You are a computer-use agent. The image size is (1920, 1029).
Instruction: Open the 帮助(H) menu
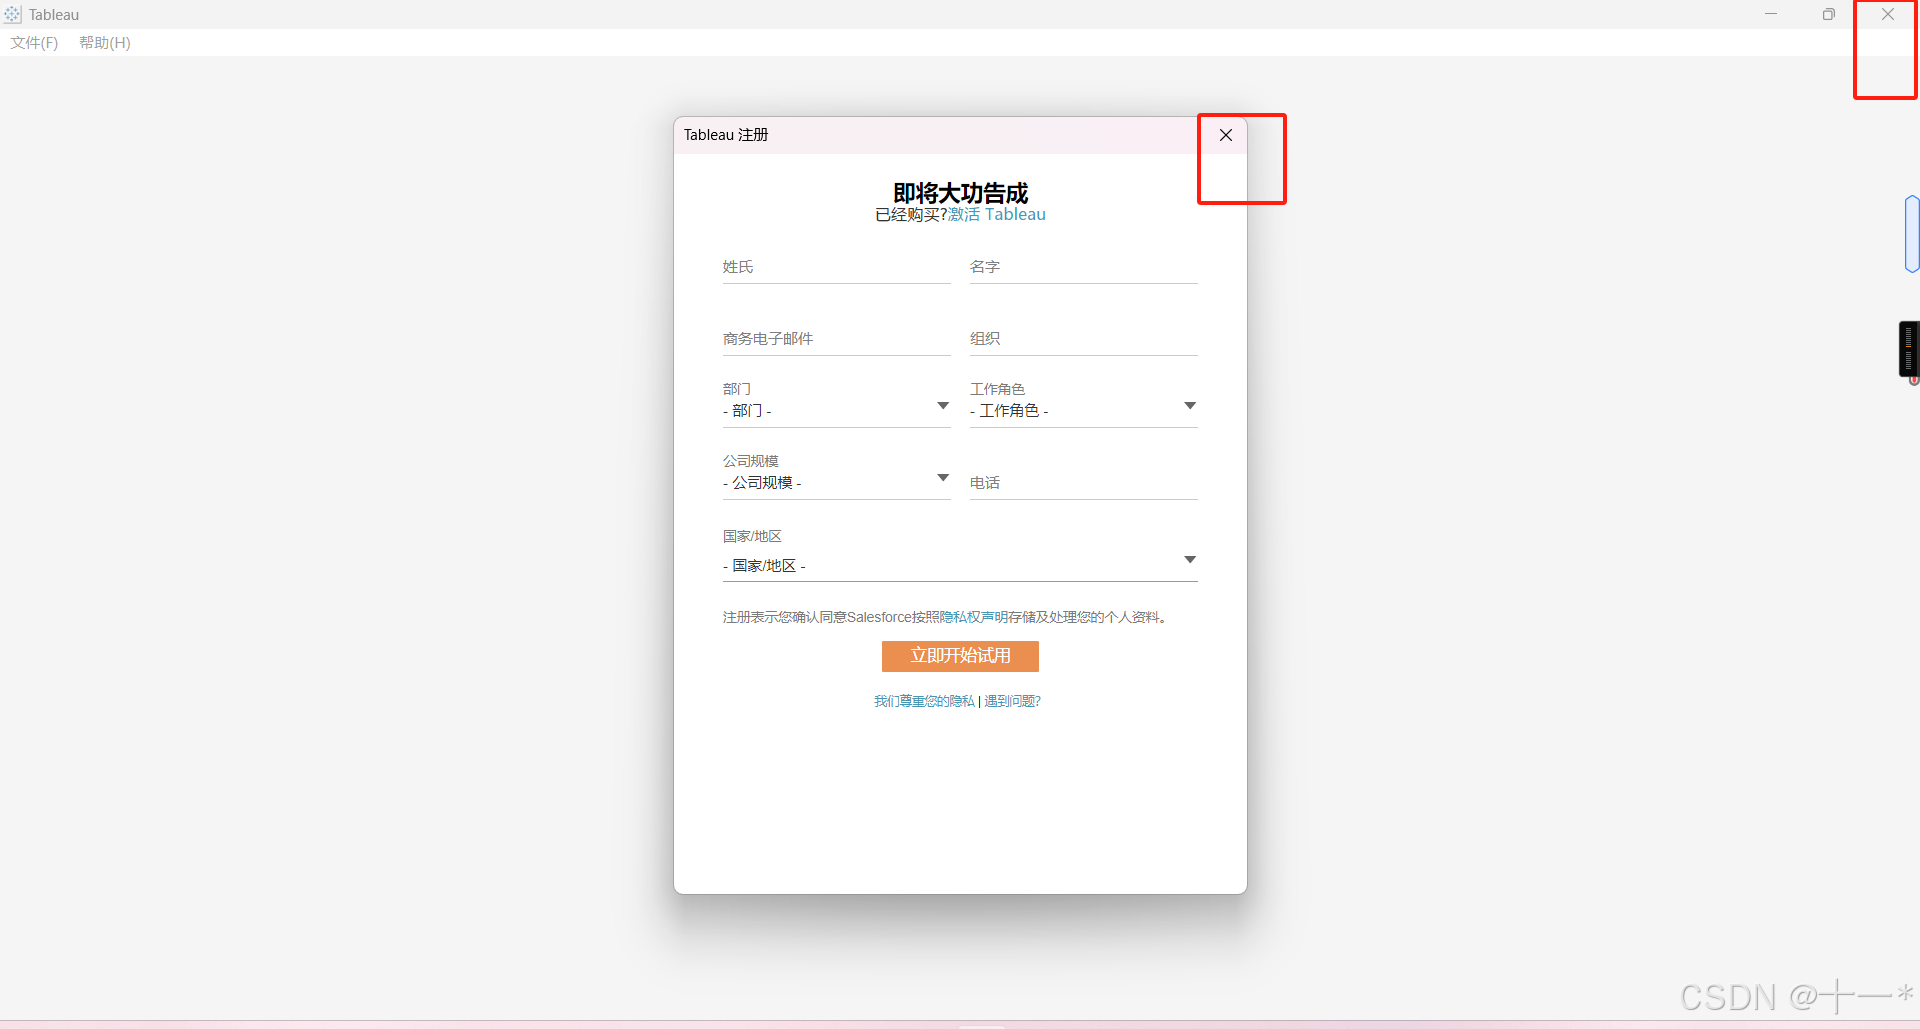point(105,42)
